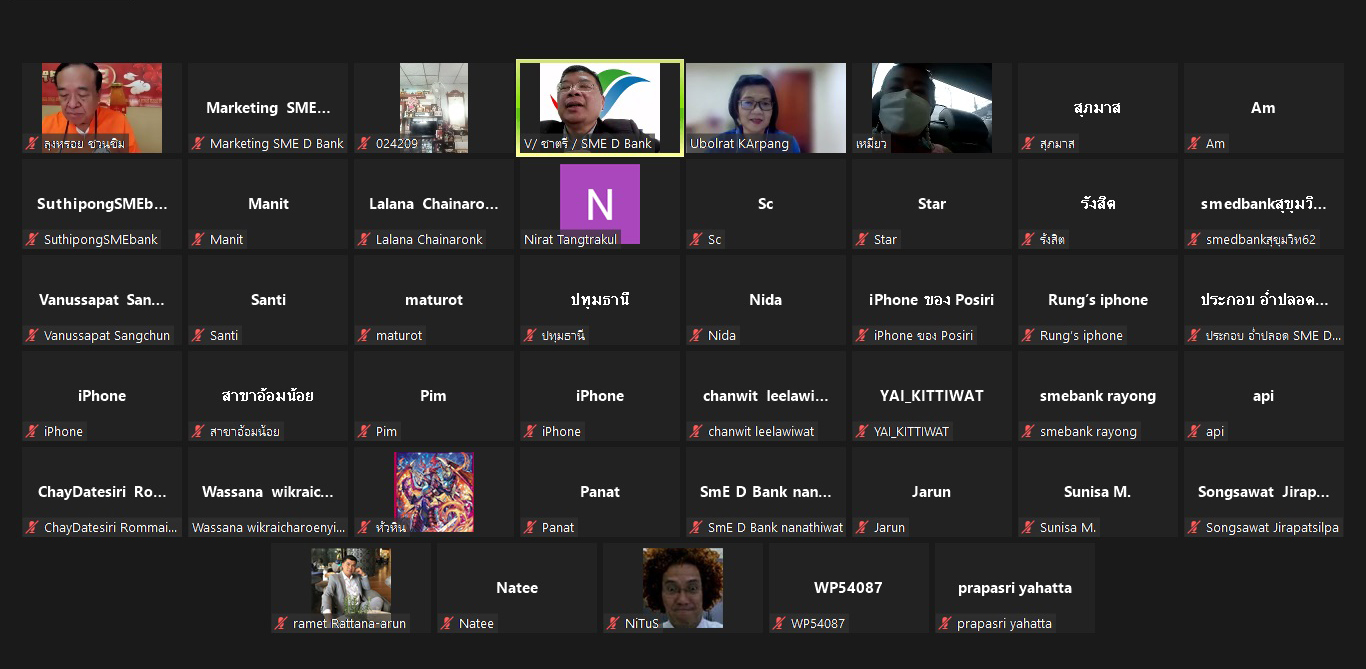Click Manit's muted microphone icon
1366x669 pixels.
click(x=198, y=240)
